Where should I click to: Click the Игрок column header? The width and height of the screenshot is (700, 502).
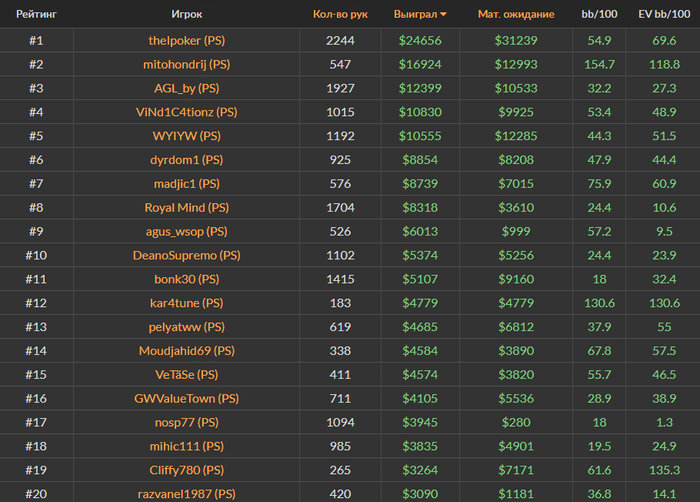tap(186, 15)
